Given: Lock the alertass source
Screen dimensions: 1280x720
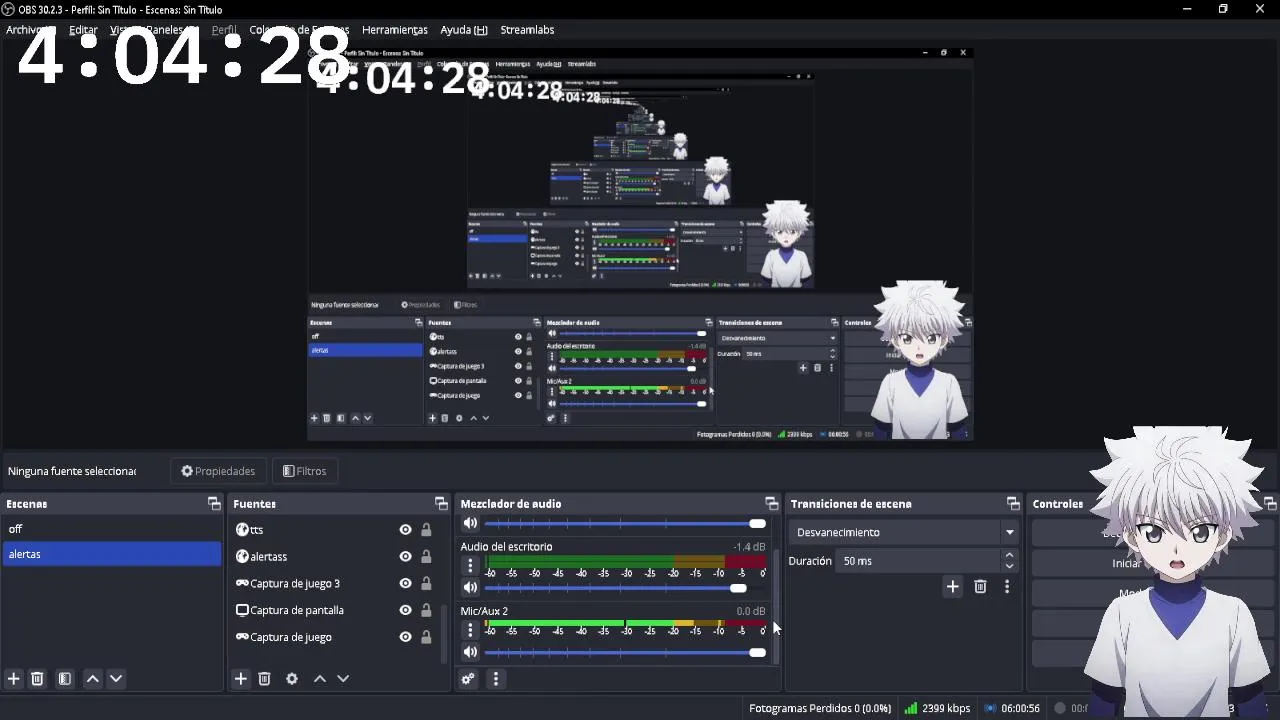Looking at the screenshot, I should [x=426, y=556].
